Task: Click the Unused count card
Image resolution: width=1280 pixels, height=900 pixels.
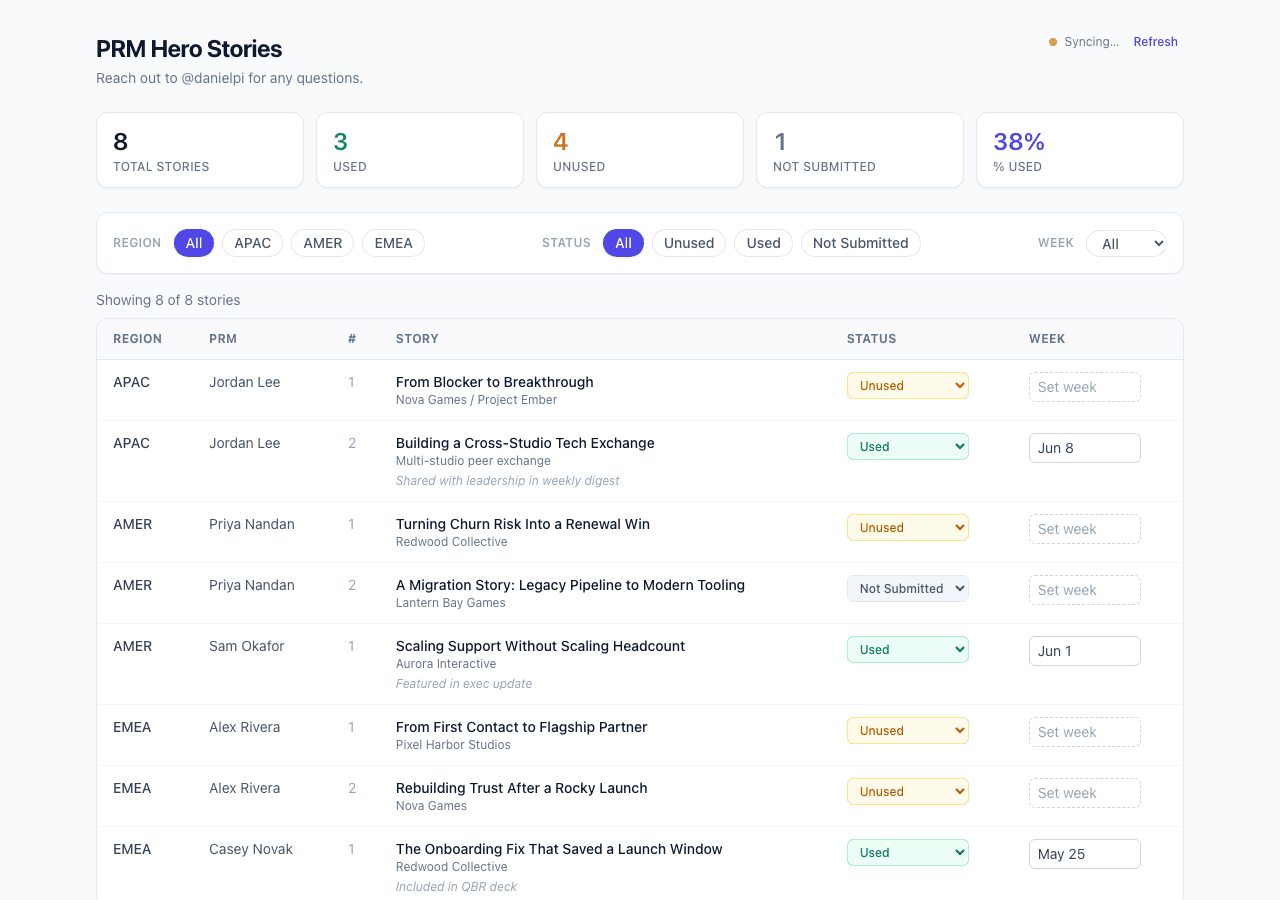Action: (x=640, y=150)
